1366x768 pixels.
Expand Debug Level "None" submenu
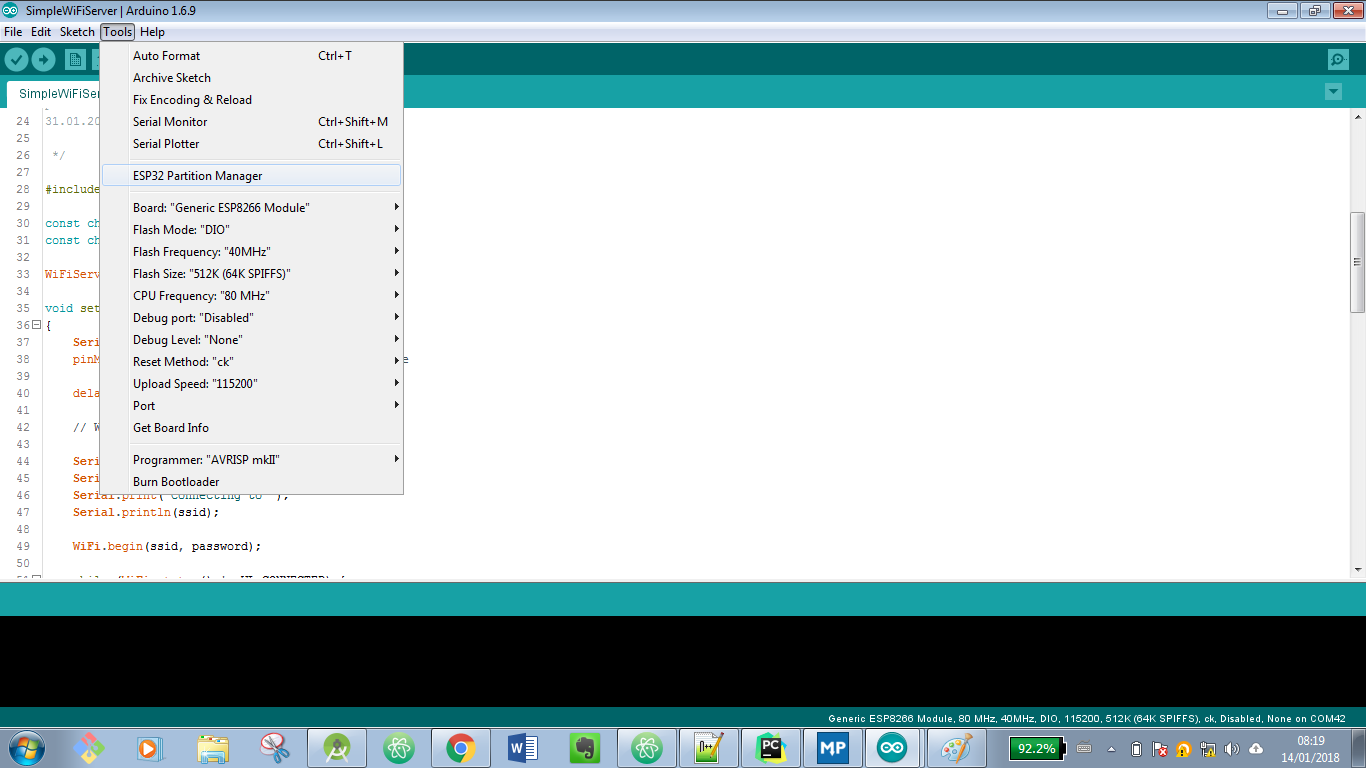pos(252,340)
